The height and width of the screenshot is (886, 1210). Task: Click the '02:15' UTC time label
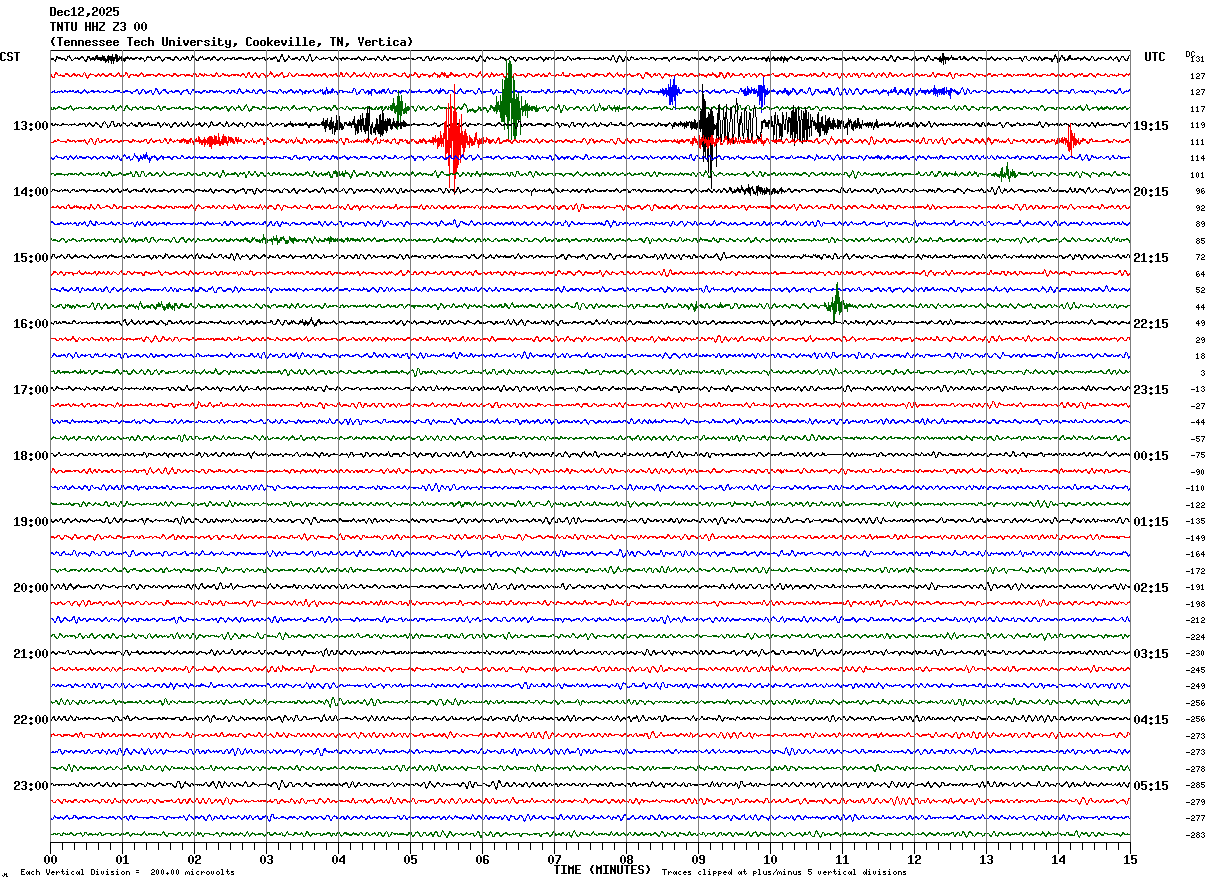1151,588
